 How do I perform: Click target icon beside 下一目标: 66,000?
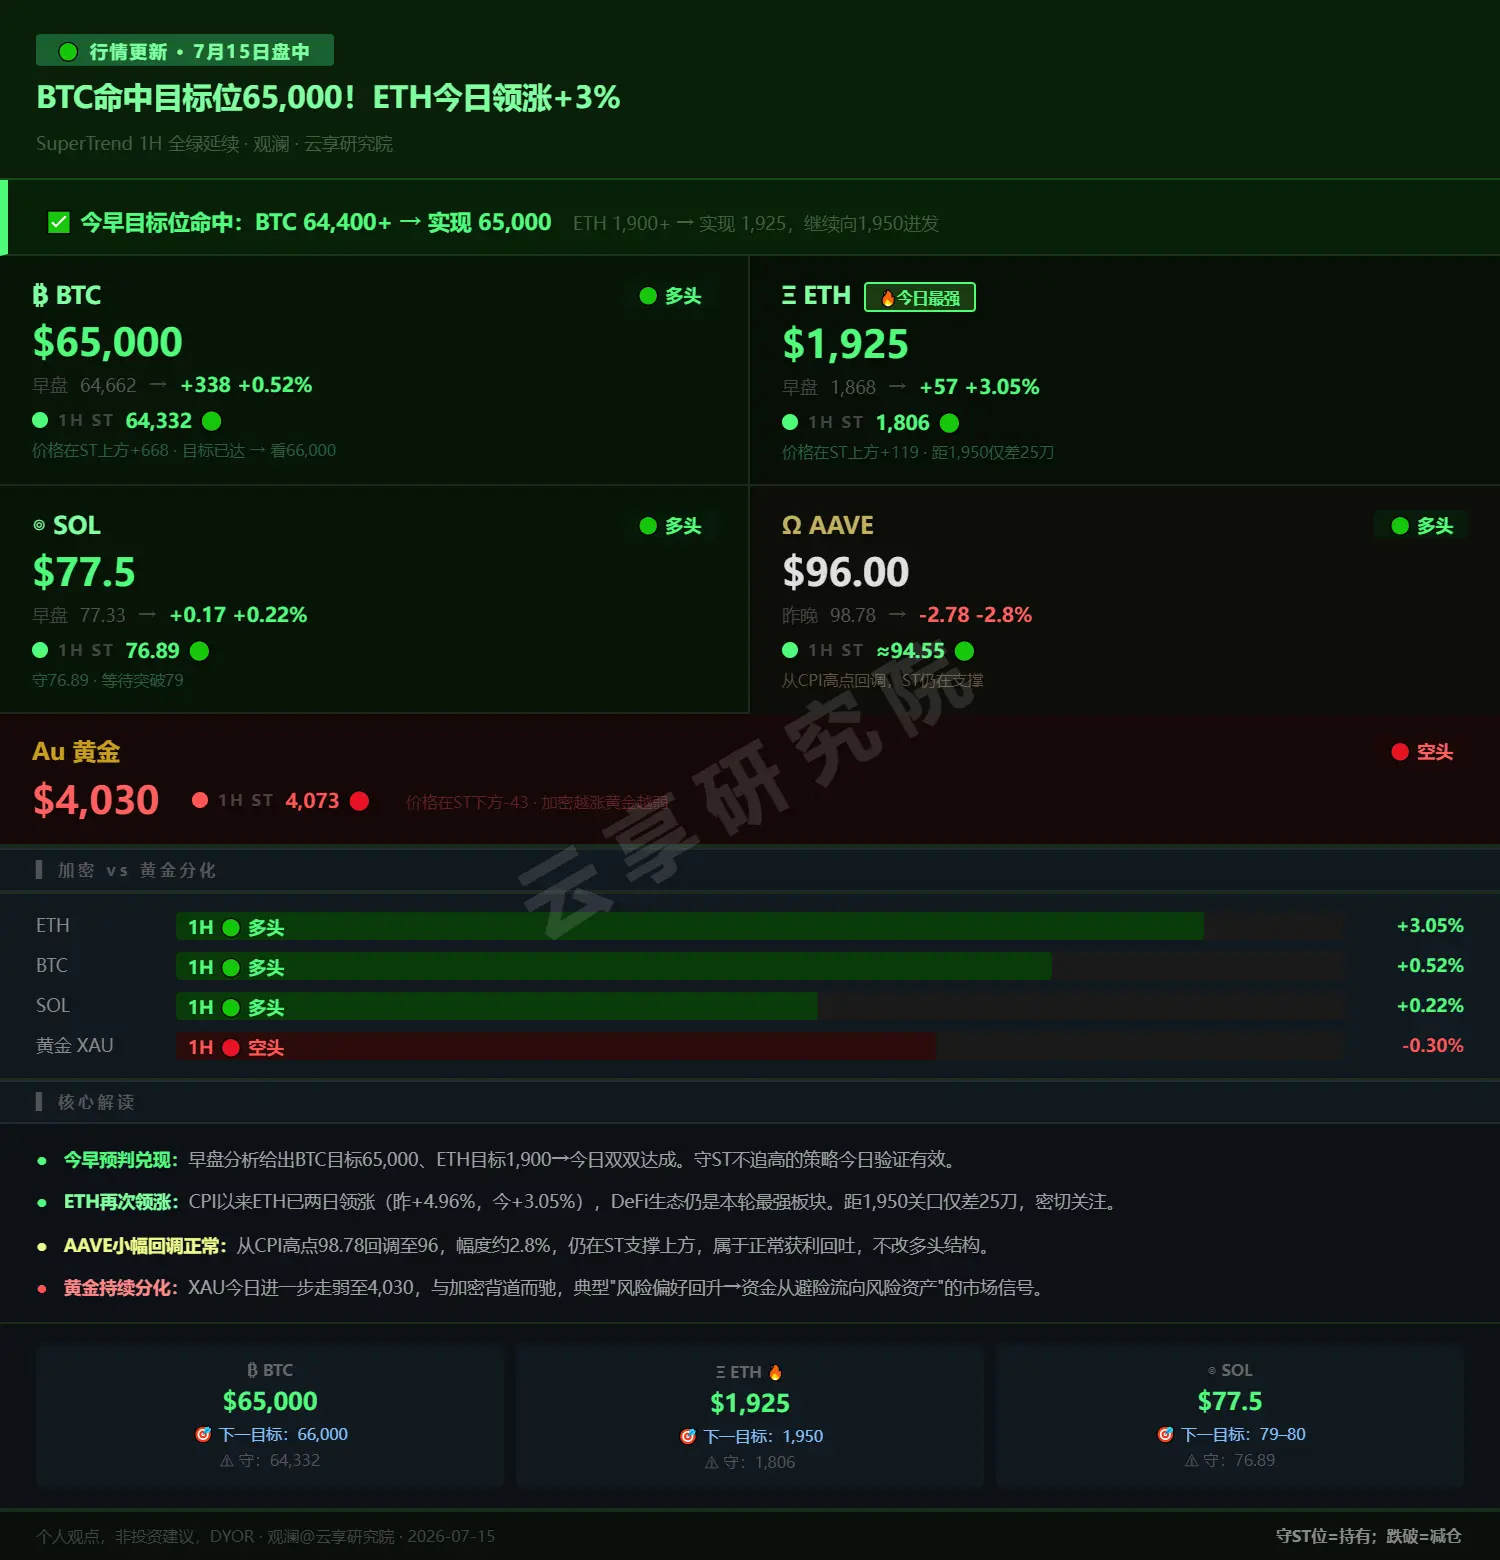click(x=203, y=1434)
